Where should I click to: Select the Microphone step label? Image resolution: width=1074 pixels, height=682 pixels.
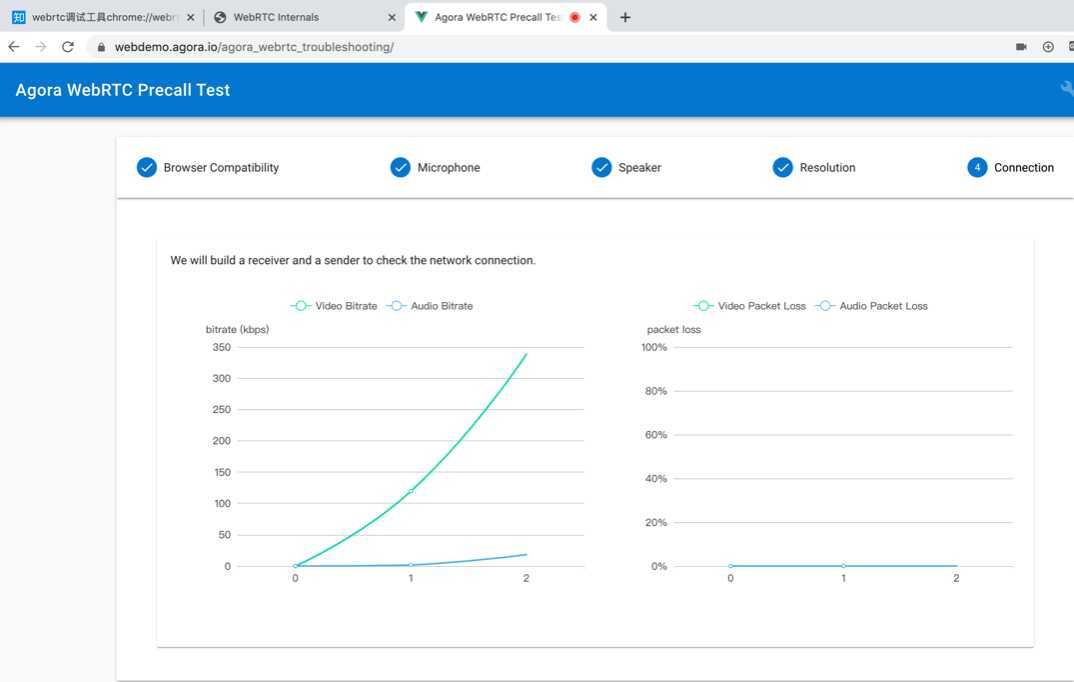tap(449, 168)
